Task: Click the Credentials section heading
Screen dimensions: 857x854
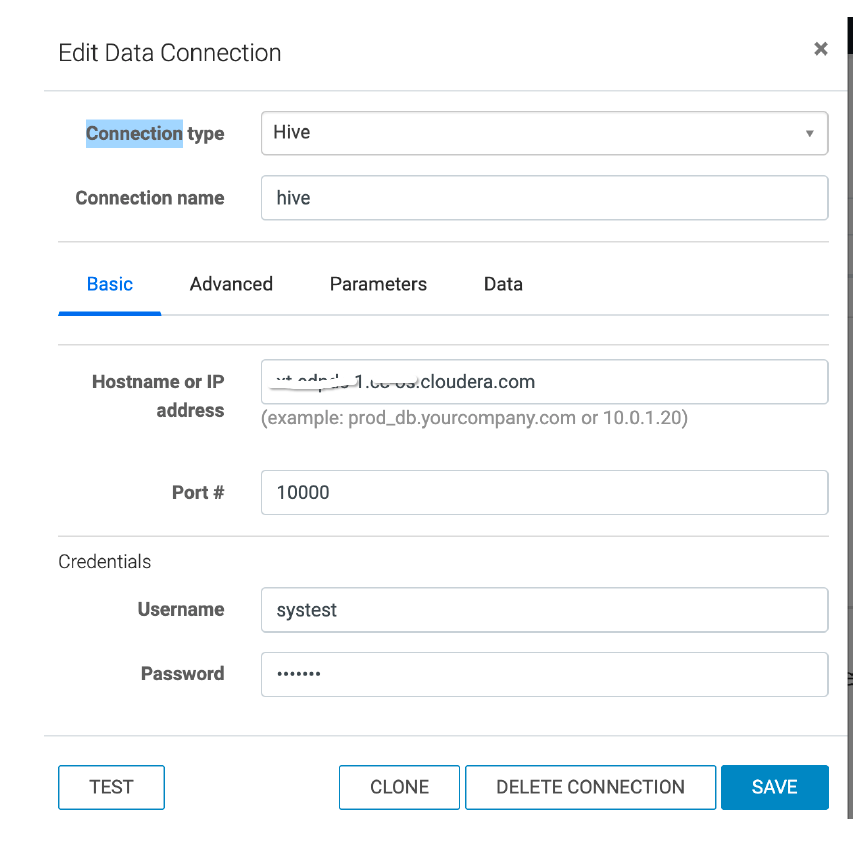Action: (105, 562)
